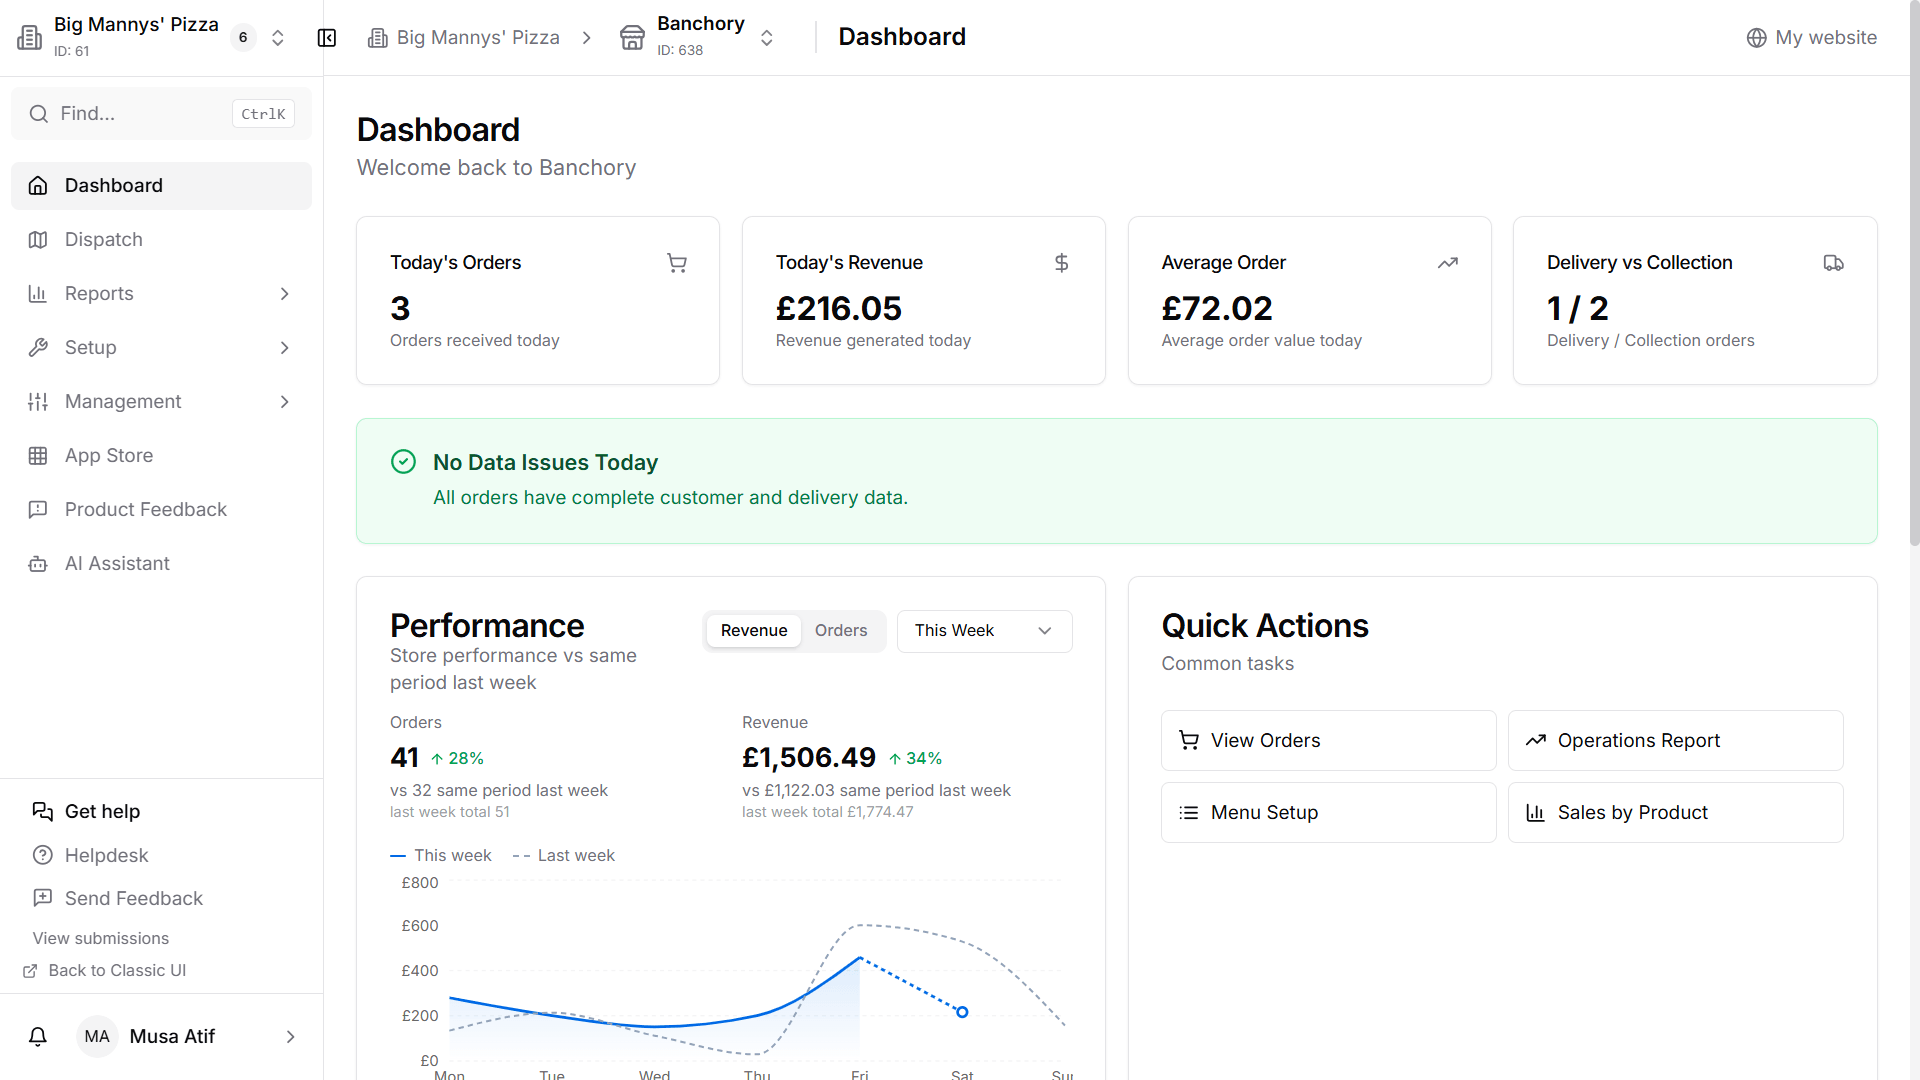The height and width of the screenshot is (1080, 1920).
Task: Click the Menu Setup quick action
Action: pyautogui.click(x=1328, y=813)
